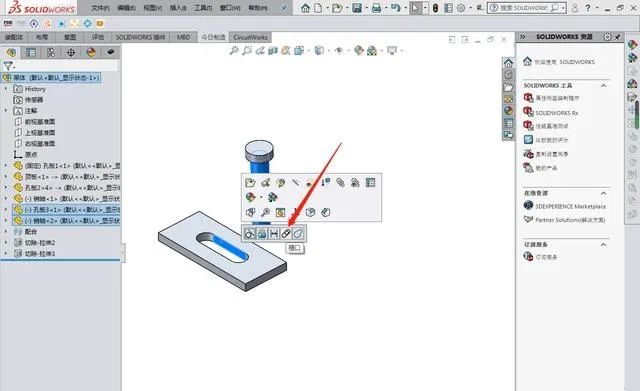Switch to the MBD ribbon tab

183,37
